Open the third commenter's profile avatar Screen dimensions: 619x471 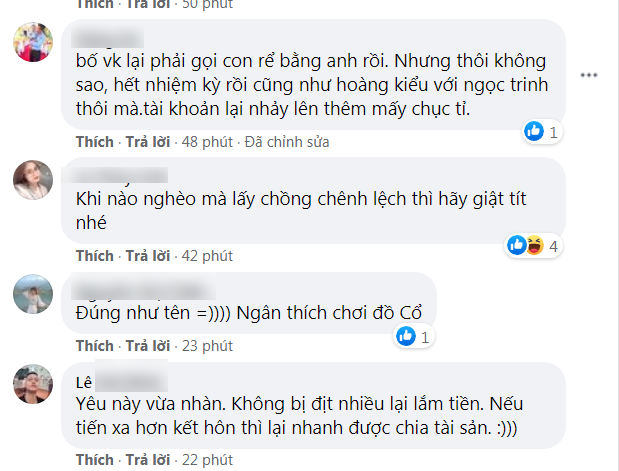point(32,293)
